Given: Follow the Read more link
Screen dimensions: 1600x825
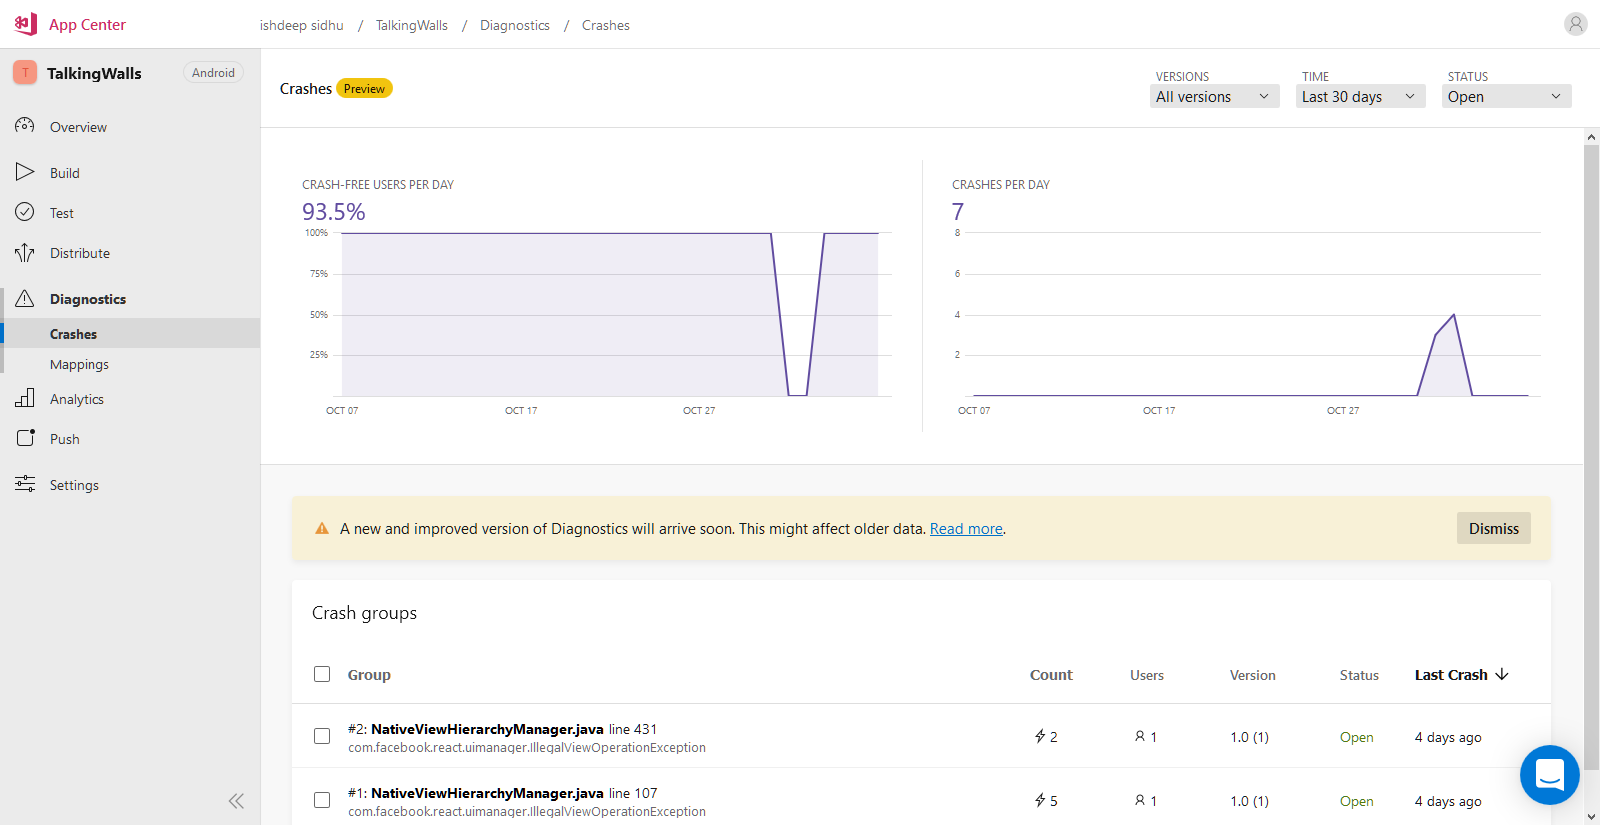Looking at the screenshot, I should (x=966, y=529).
